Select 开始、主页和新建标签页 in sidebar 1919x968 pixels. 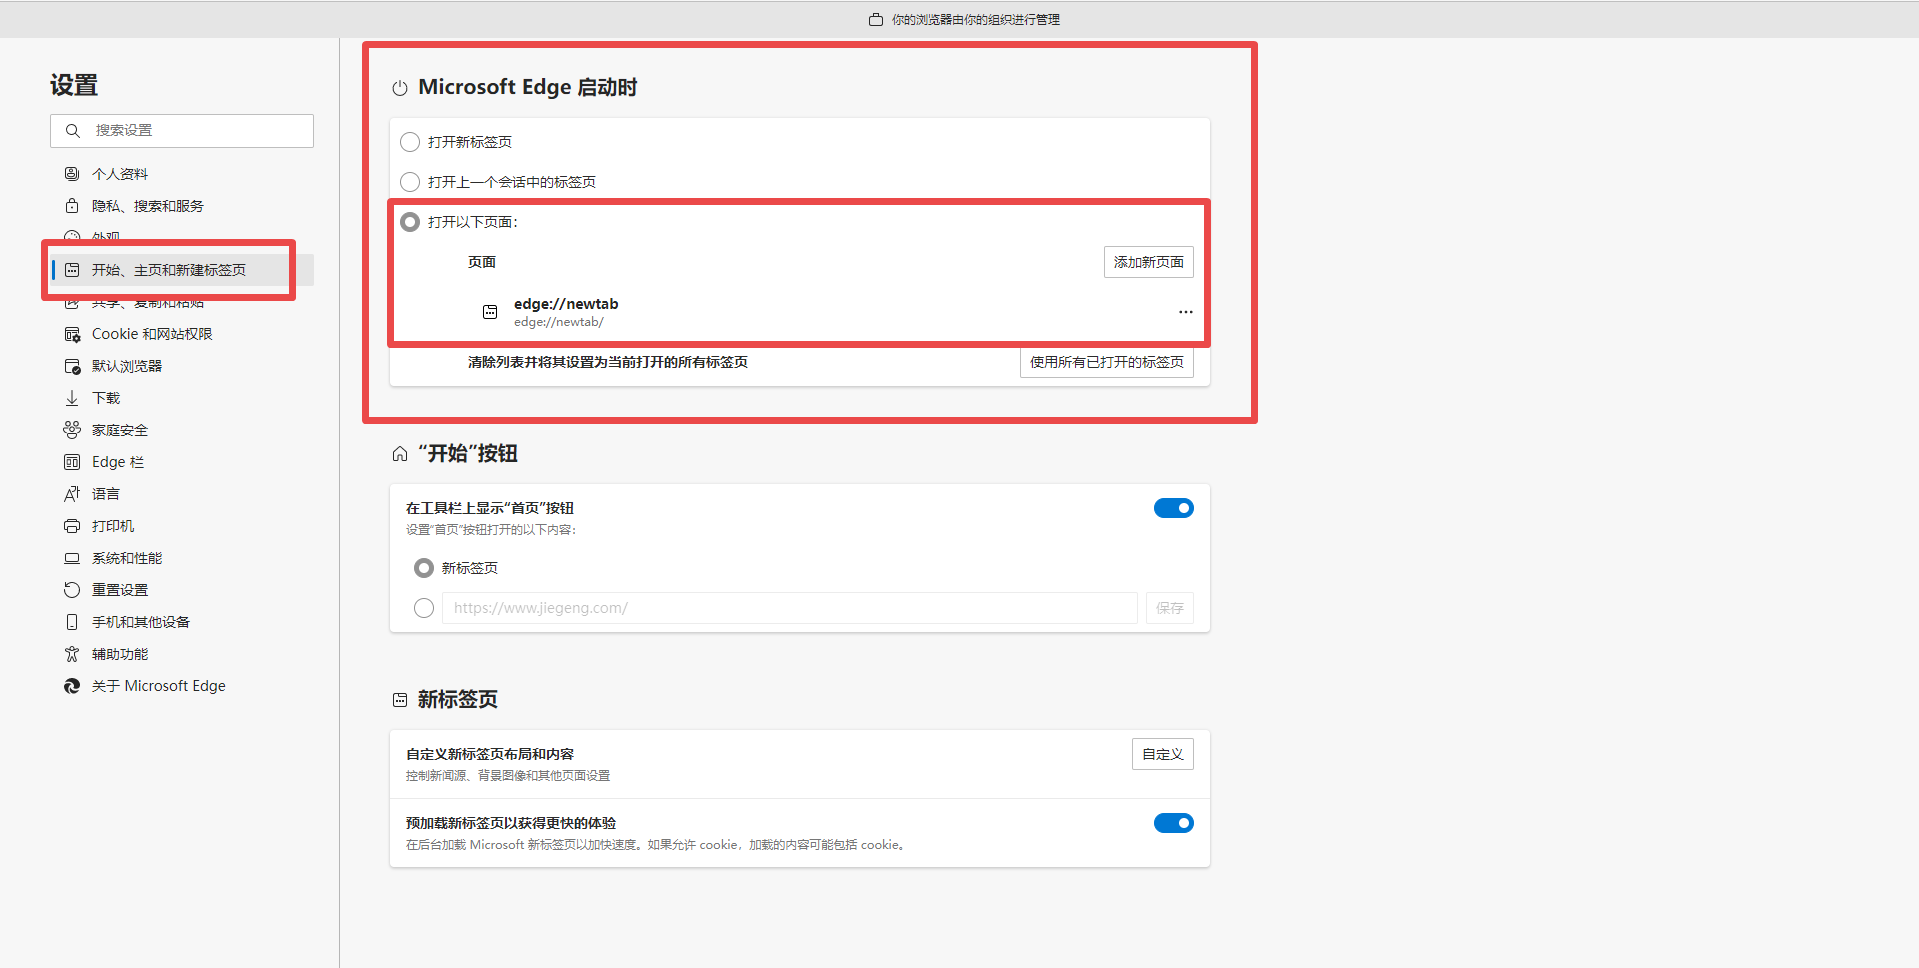click(x=182, y=270)
